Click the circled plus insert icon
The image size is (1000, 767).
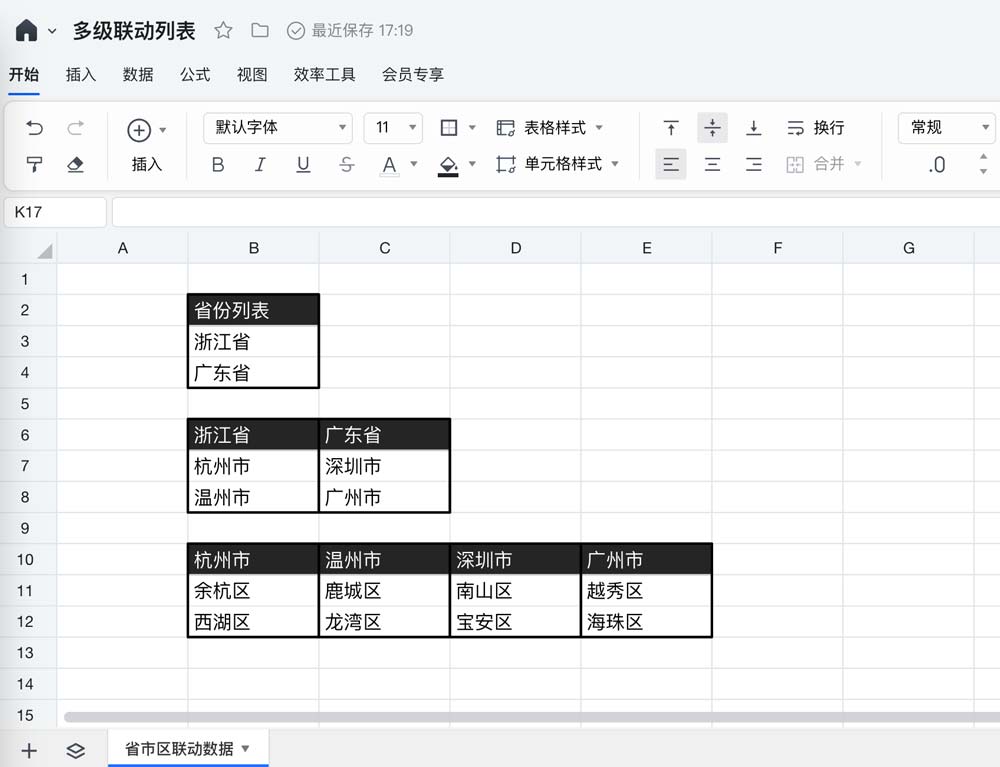tap(139, 130)
